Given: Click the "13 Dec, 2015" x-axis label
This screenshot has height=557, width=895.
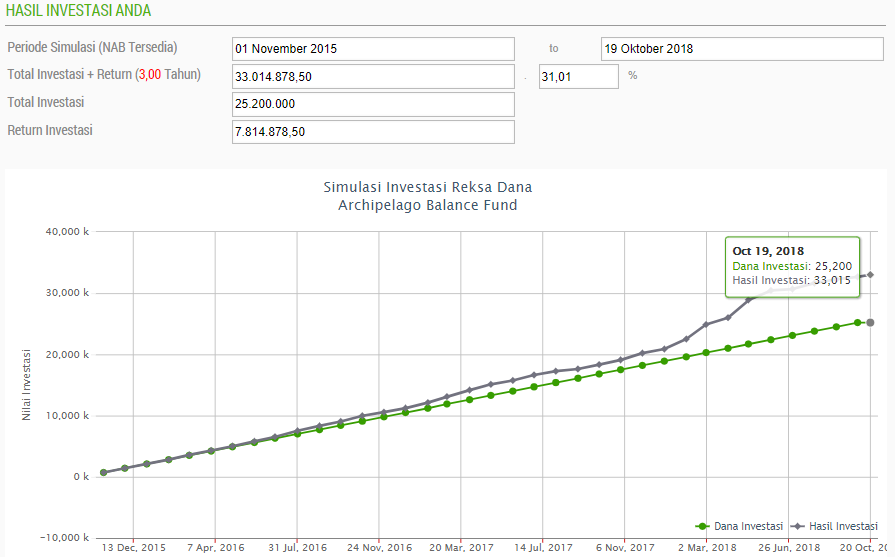Looking at the screenshot, I should 133,548.
